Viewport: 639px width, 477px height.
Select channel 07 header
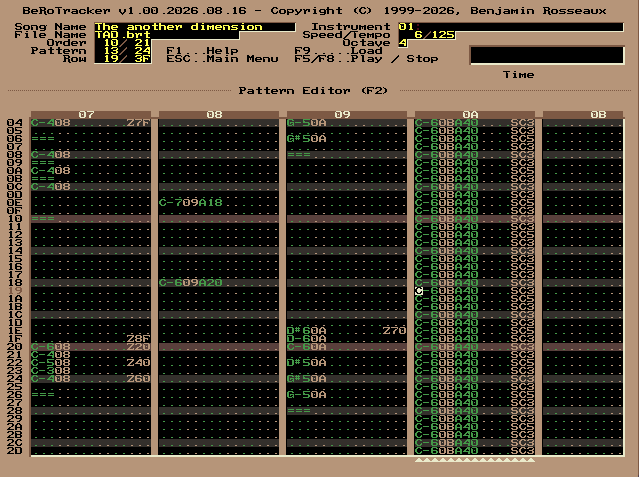click(91, 115)
